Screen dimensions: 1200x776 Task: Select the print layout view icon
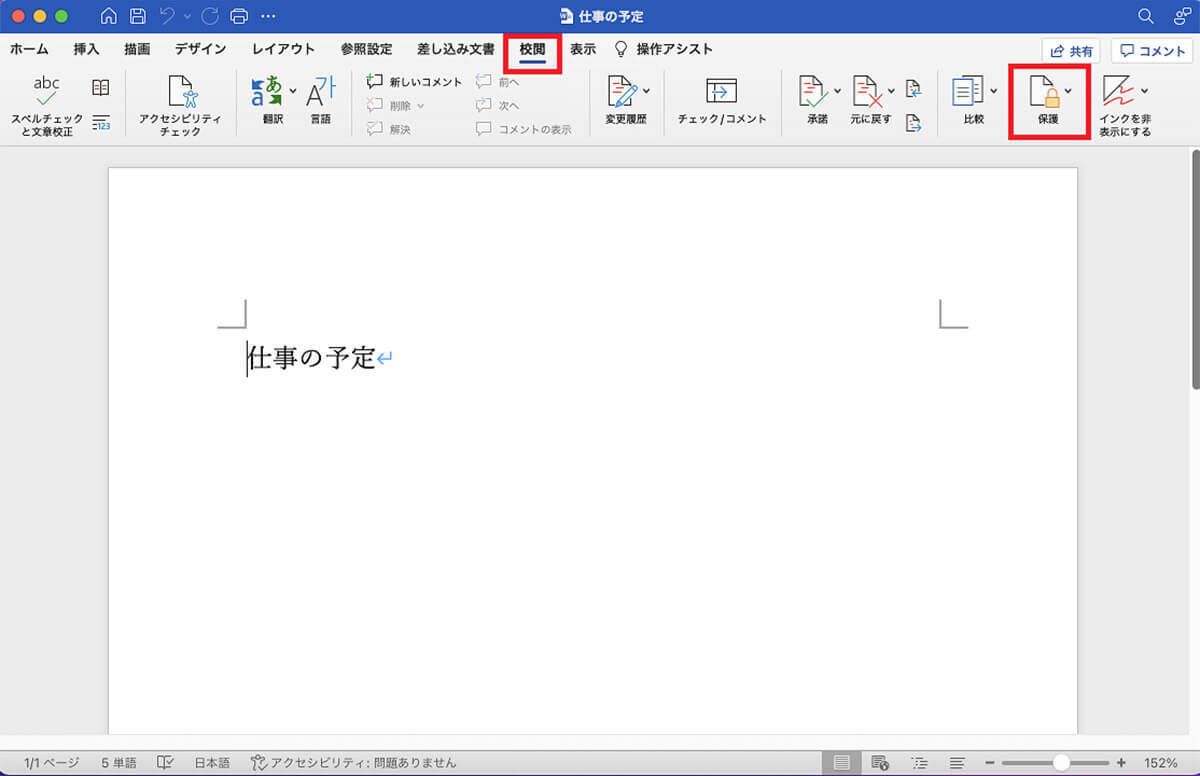tap(843, 762)
